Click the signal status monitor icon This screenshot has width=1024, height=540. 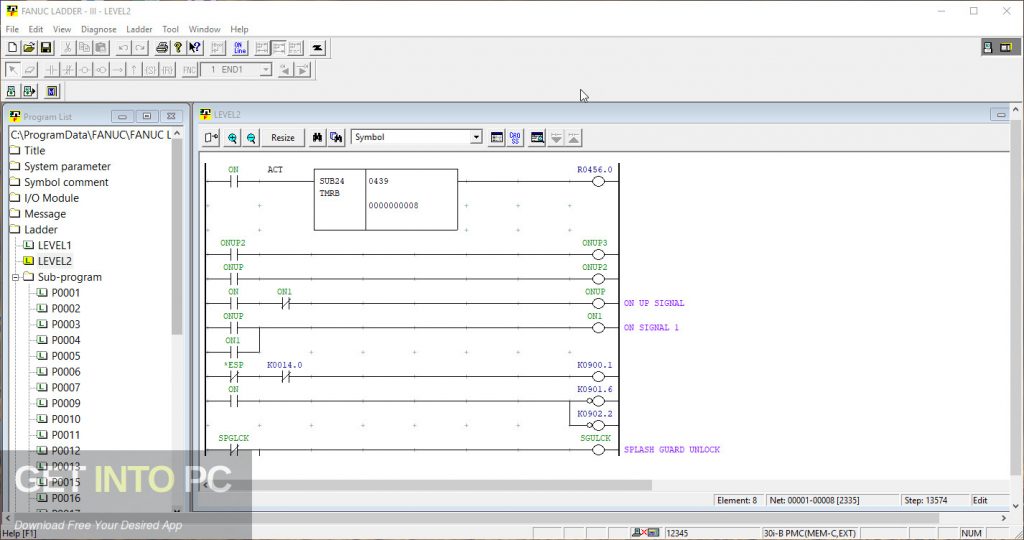537,138
